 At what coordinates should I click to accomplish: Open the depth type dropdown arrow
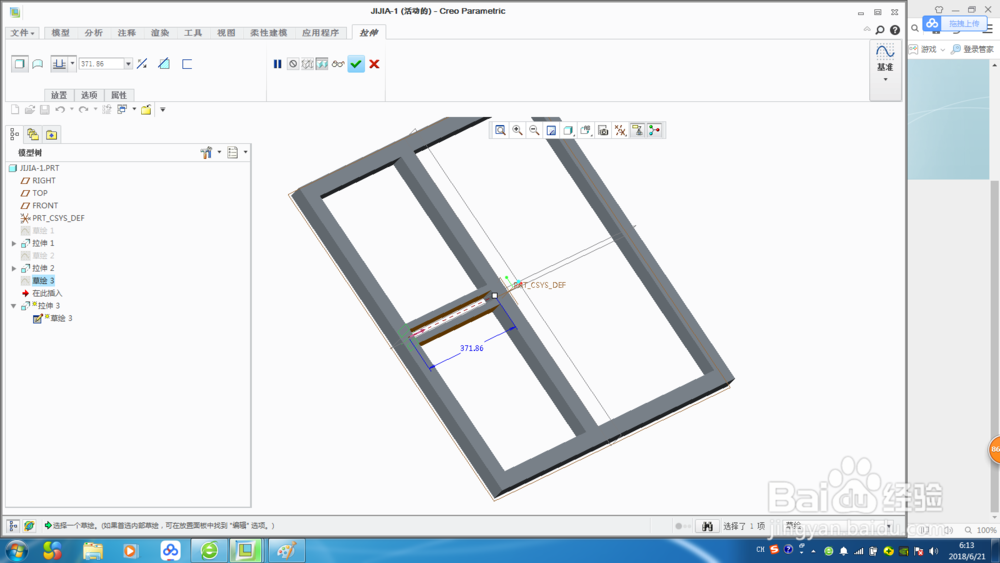click(73, 64)
